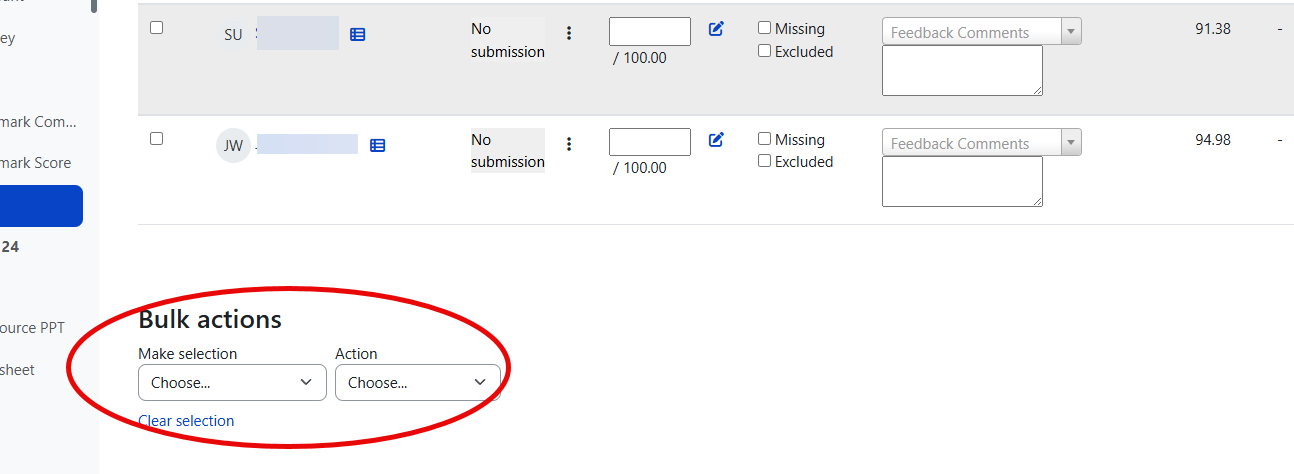The width and height of the screenshot is (1294, 474).
Task: Open the 'mark Score' sidebar item
Action: pos(36,163)
